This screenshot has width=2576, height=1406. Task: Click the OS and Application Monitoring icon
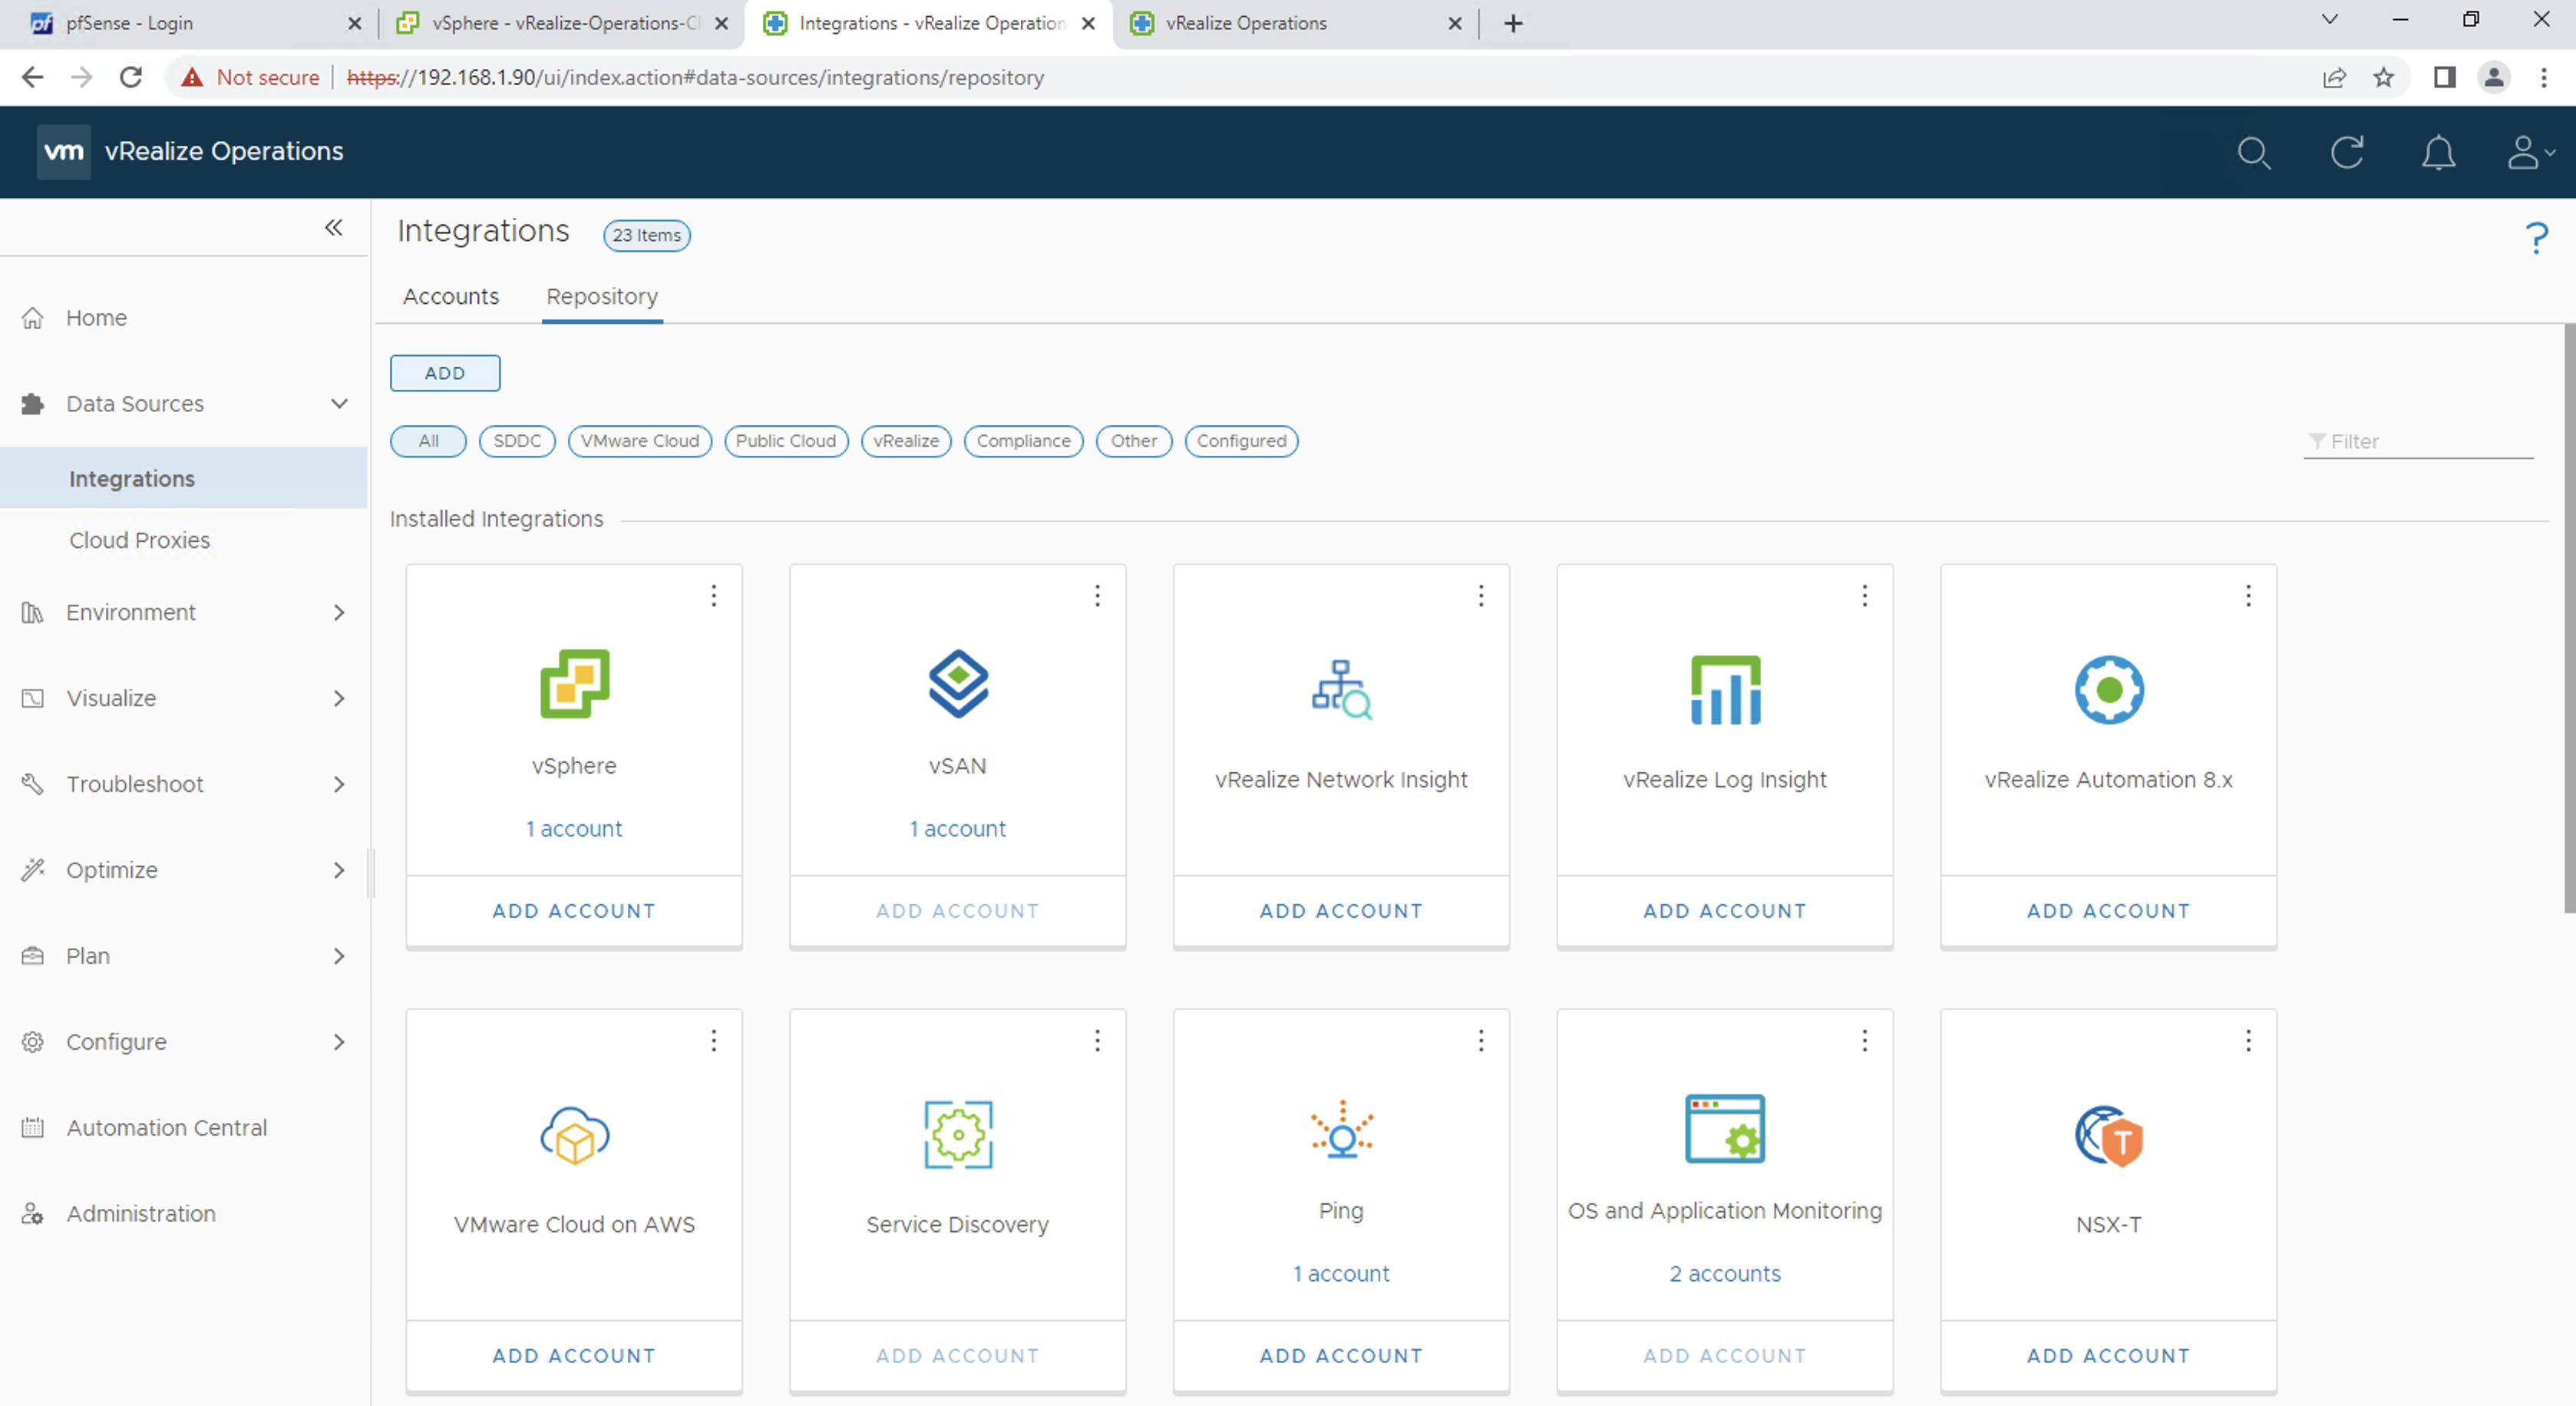click(1725, 1129)
